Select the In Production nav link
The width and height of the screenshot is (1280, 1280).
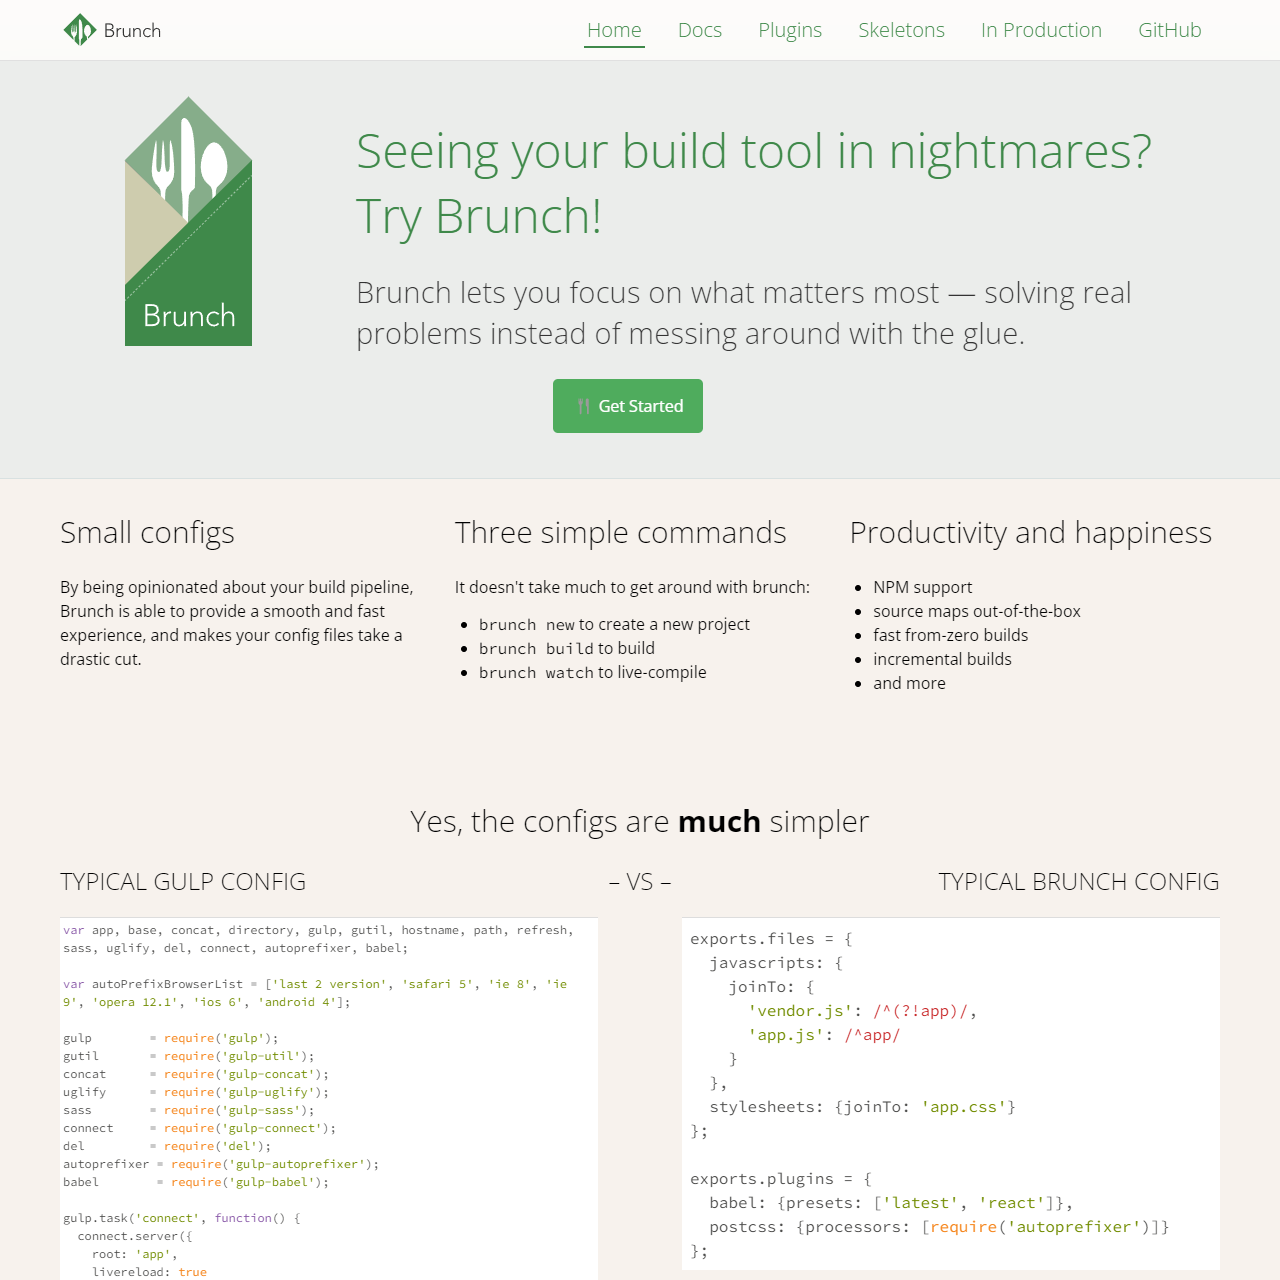click(1041, 30)
